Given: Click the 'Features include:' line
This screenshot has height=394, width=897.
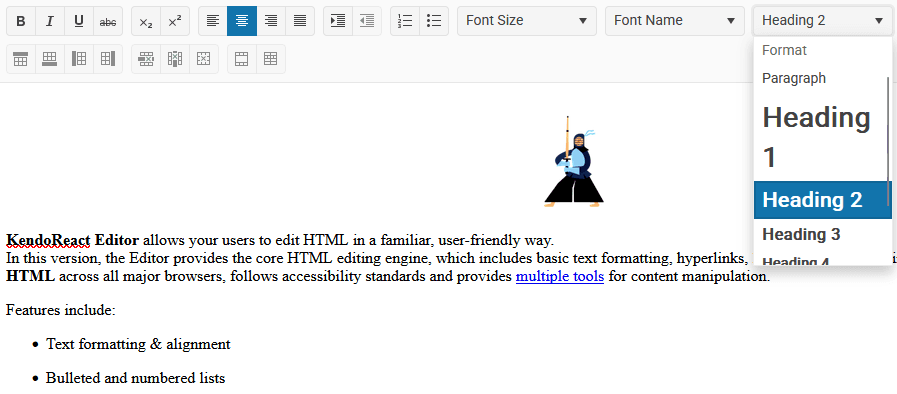Looking at the screenshot, I should 61,311.
